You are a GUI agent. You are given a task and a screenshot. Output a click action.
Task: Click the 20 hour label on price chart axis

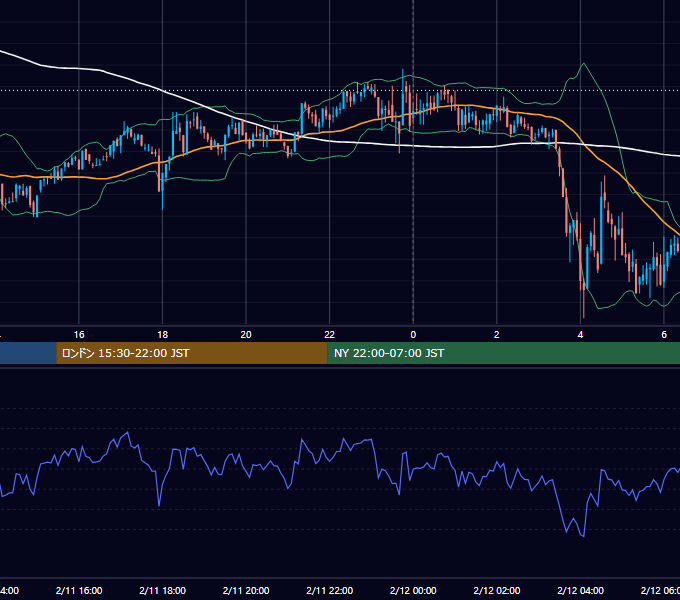pos(246,335)
